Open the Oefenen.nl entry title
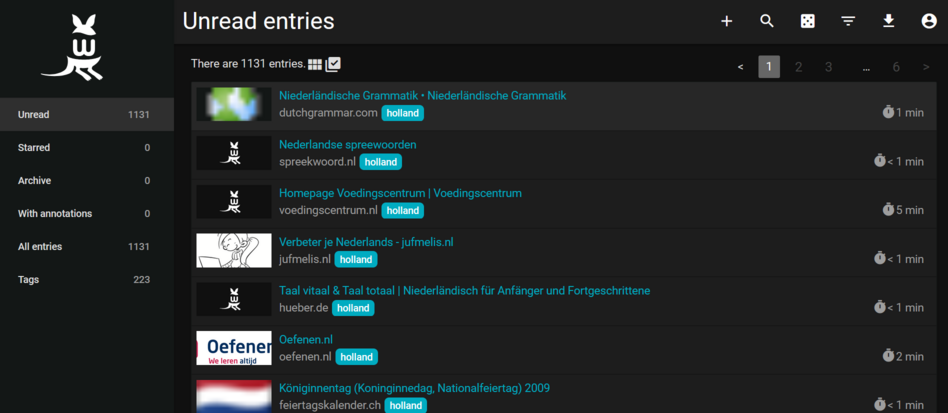948x413 pixels. (x=306, y=339)
